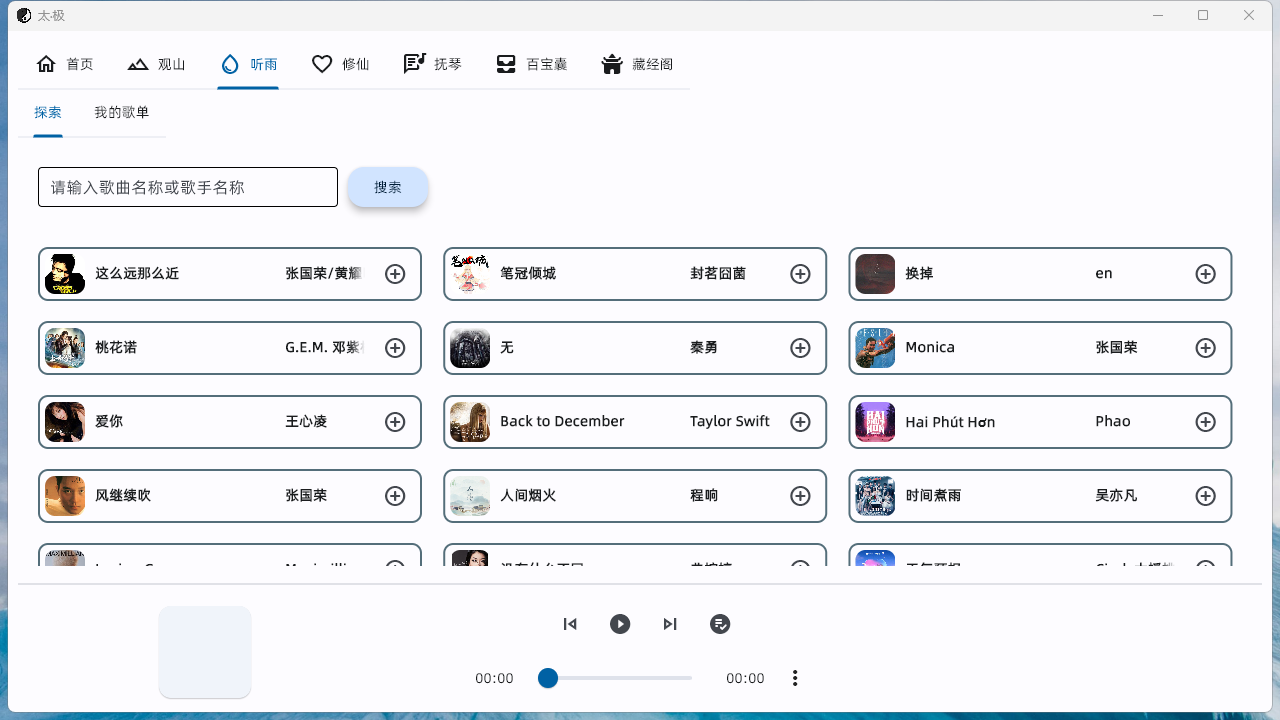Image resolution: width=1280 pixels, height=720 pixels.
Task: Click artist name Phao
Action: pyautogui.click(x=1113, y=421)
